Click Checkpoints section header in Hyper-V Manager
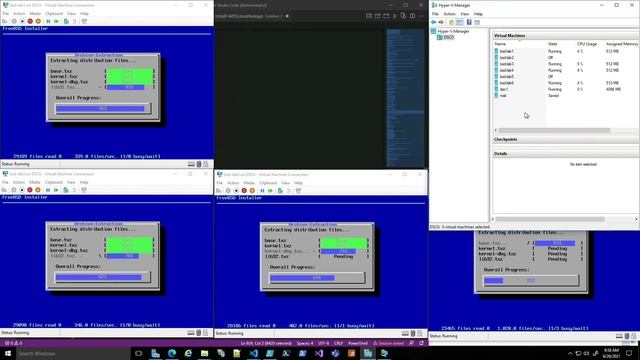The width and height of the screenshot is (640, 360). tap(566, 139)
